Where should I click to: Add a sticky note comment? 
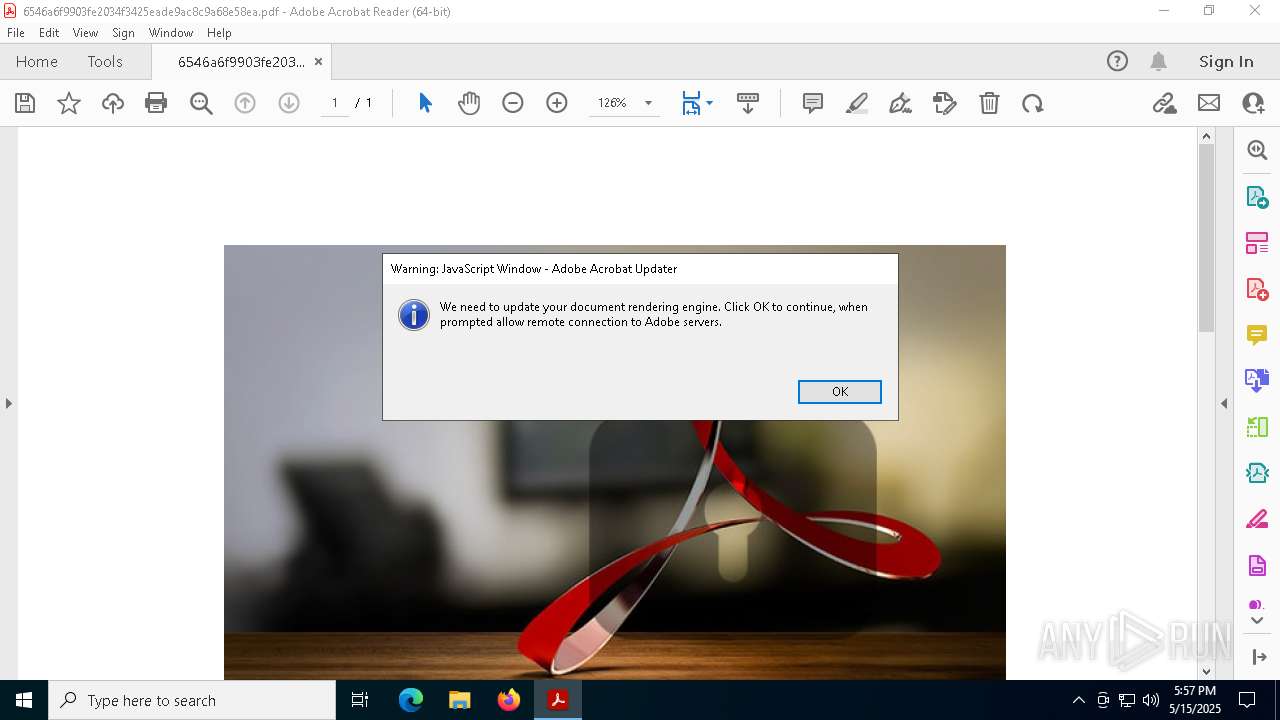[x=813, y=103]
